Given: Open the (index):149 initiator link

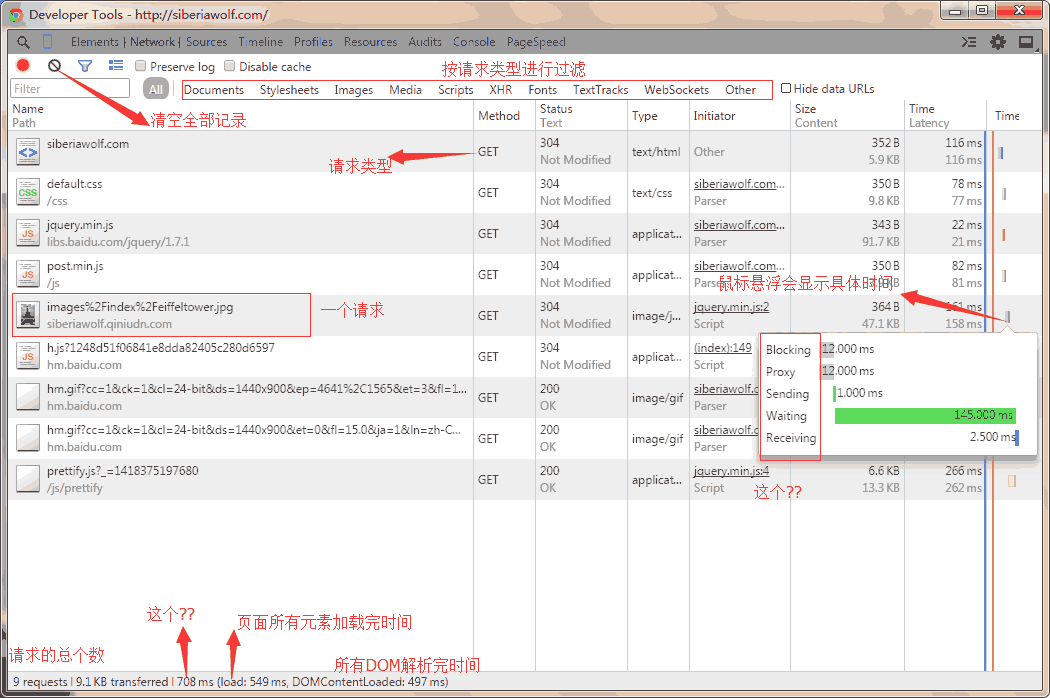Looking at the screenshot, I should point(723,348).
